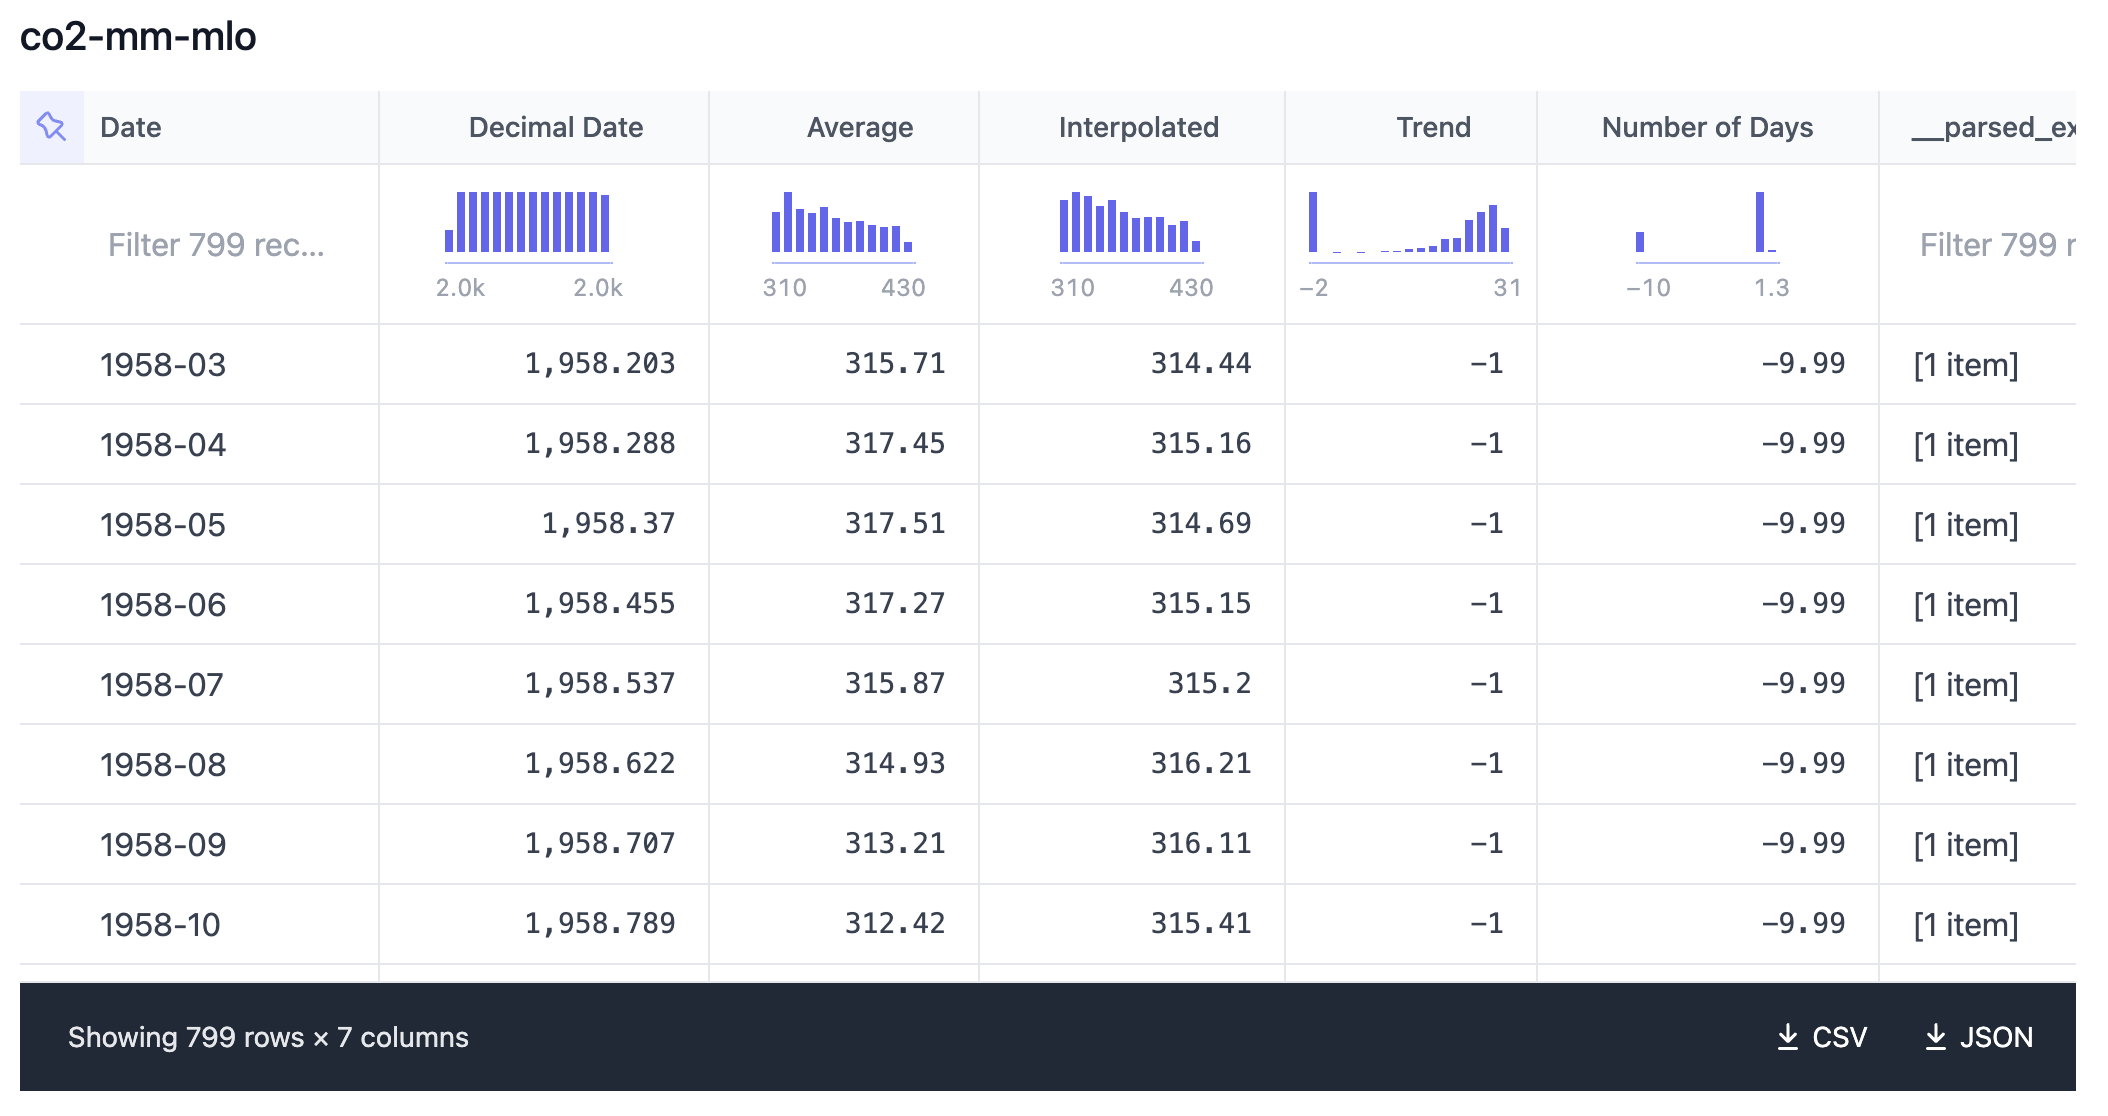Select the date cell 1958-10

tap(160, 925)
